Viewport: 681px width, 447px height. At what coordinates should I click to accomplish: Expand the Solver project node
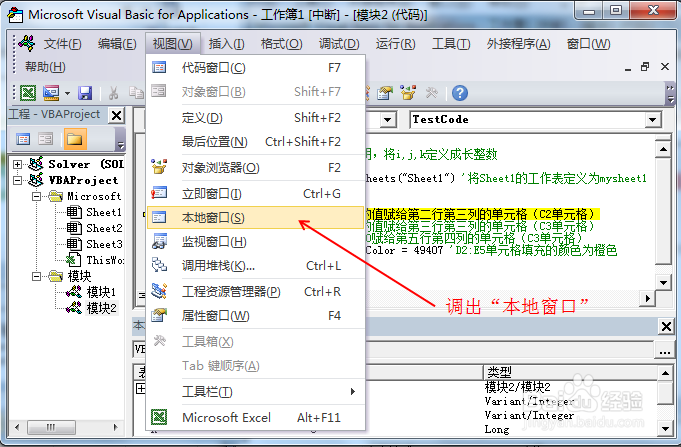click(x=17, y=164)
